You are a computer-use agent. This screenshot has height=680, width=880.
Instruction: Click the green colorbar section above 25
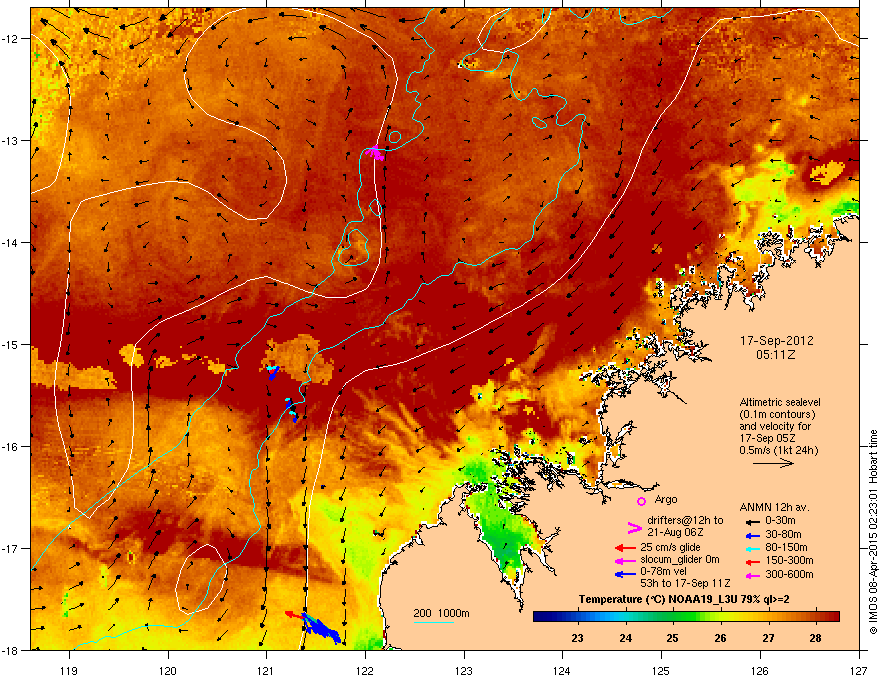(672, 617)
